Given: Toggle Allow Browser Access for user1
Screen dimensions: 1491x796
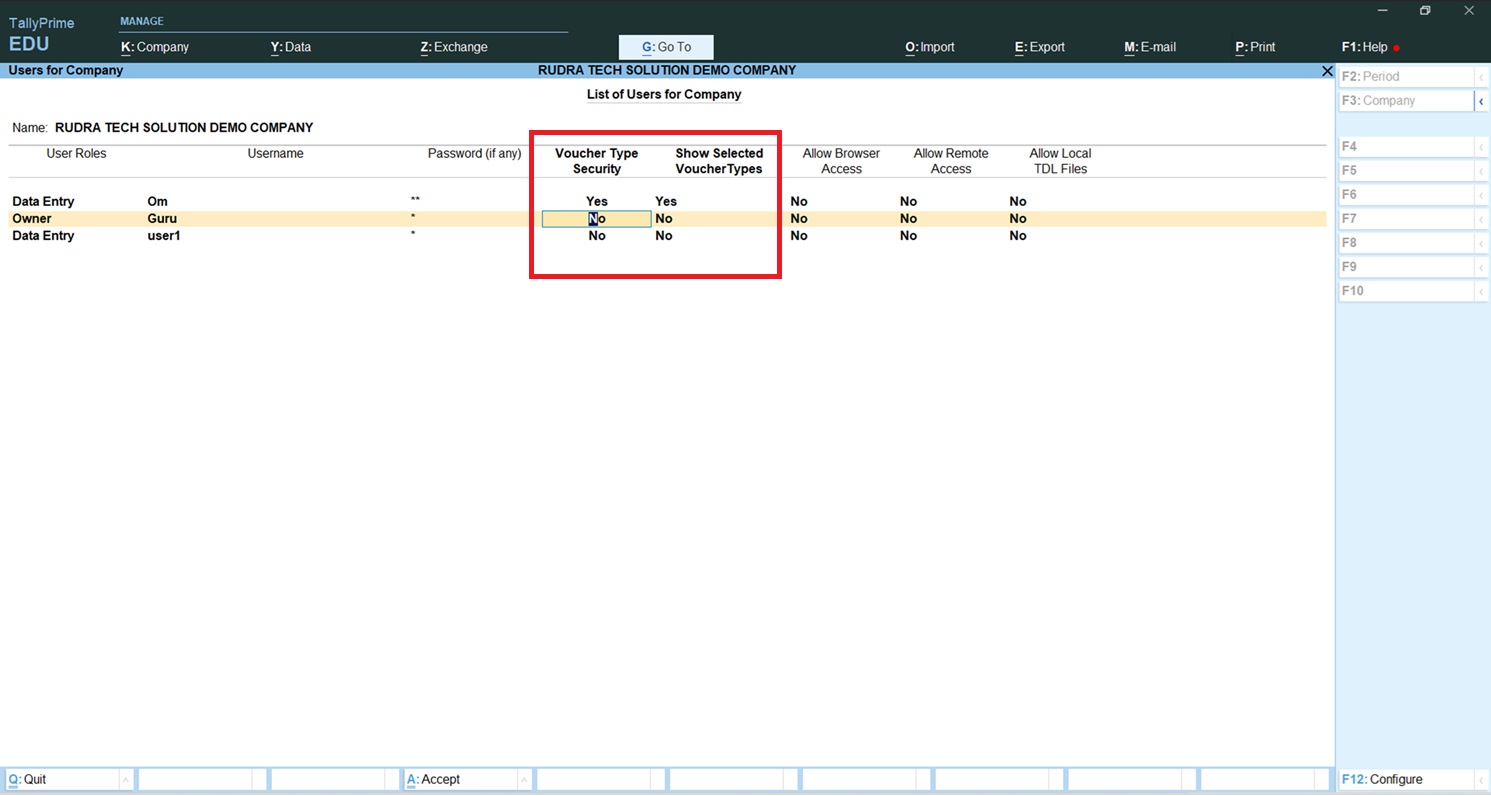Looking at the screenshot, I should click(798, 236).
